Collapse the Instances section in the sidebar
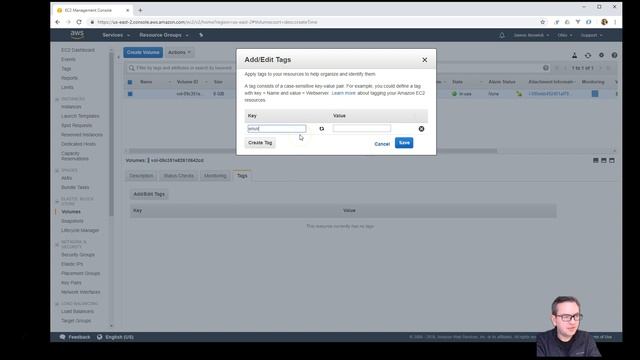640x360 pixels. (57, 99)
